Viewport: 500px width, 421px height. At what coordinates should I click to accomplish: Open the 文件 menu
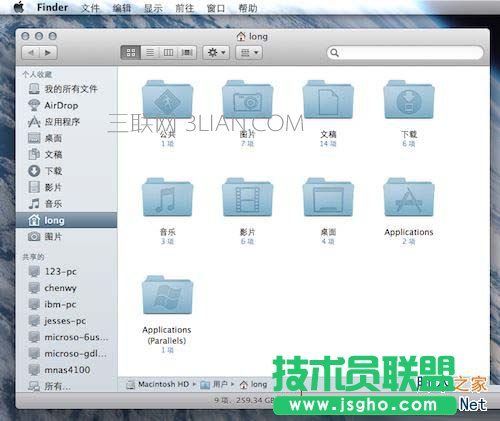[90, 8]
